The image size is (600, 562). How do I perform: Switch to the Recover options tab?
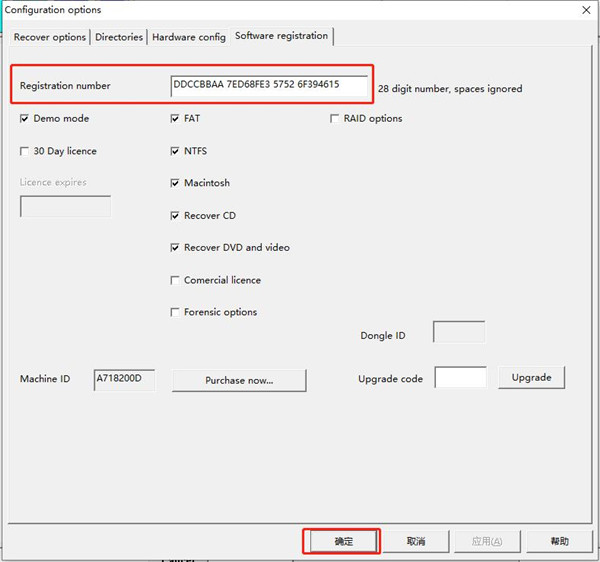click(x=49, y=37)
